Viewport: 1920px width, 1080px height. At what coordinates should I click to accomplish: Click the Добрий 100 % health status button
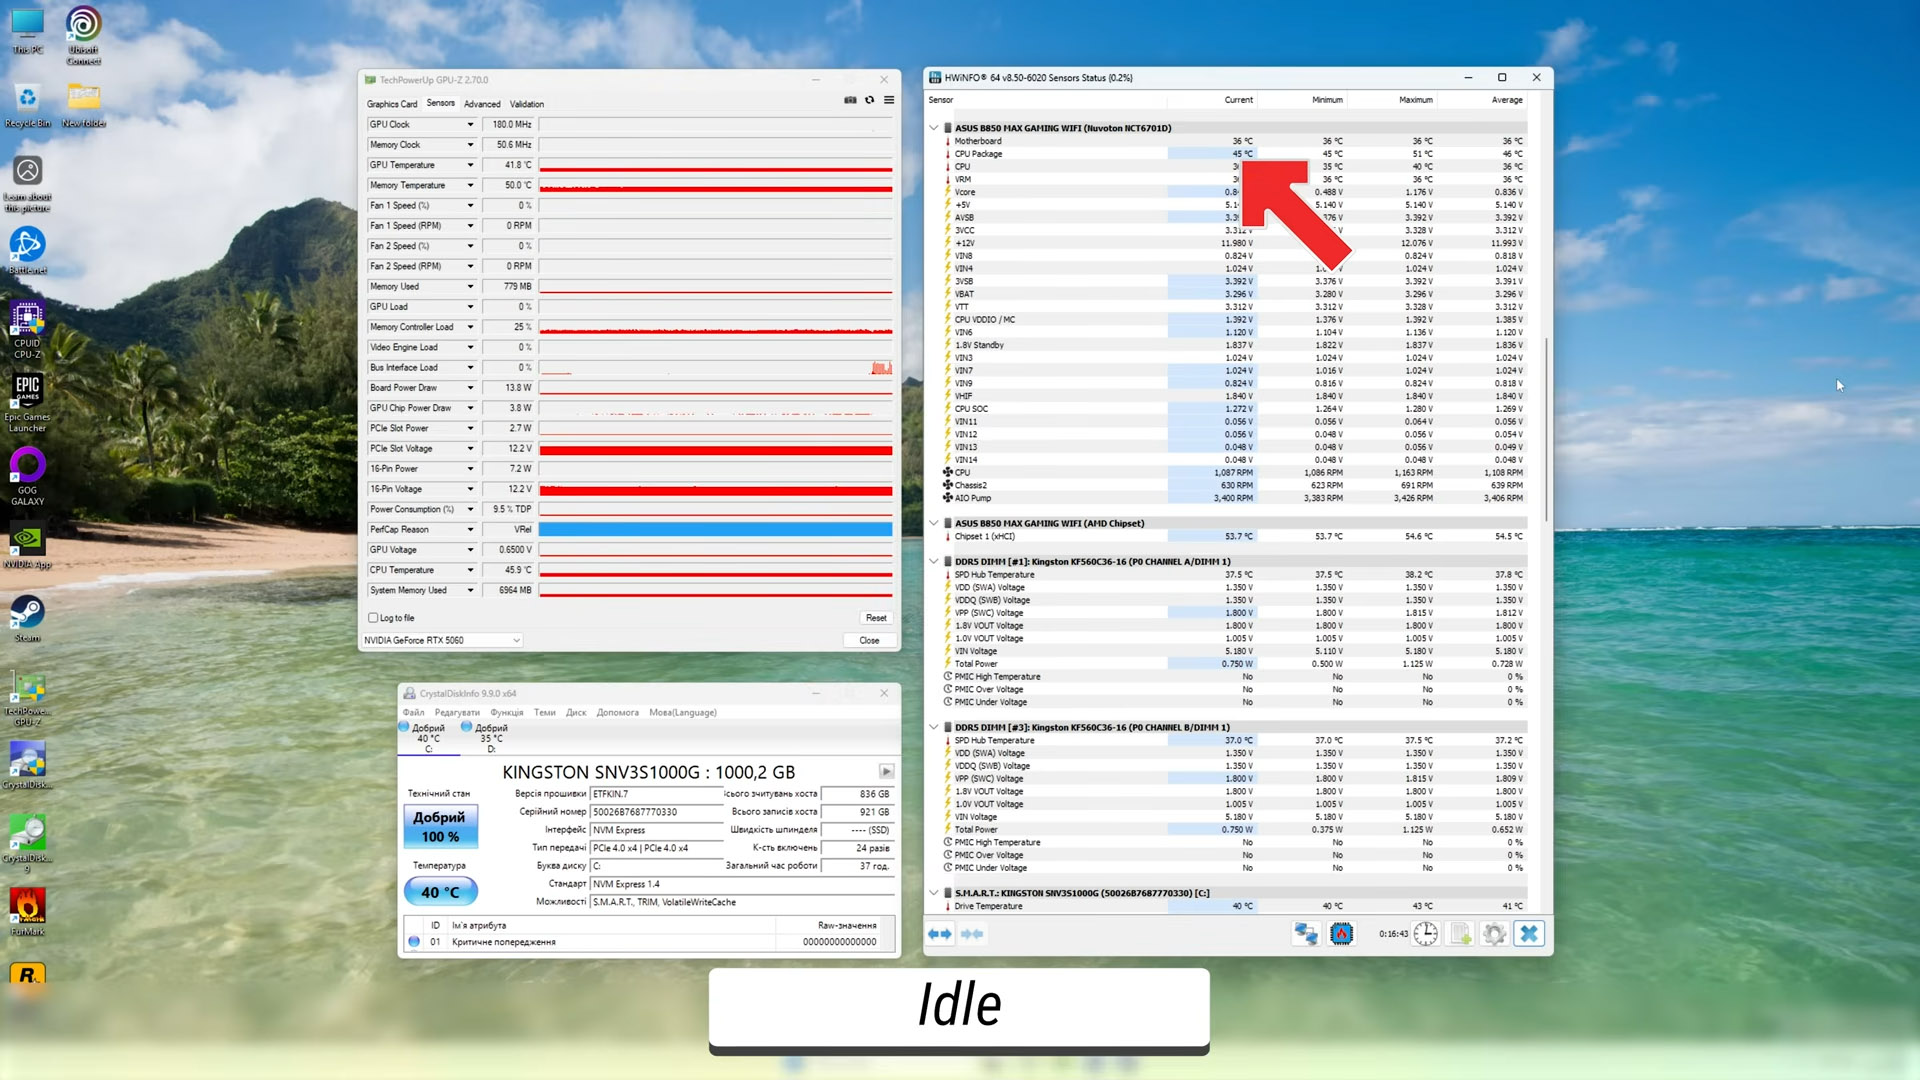(x=441, y=827)
